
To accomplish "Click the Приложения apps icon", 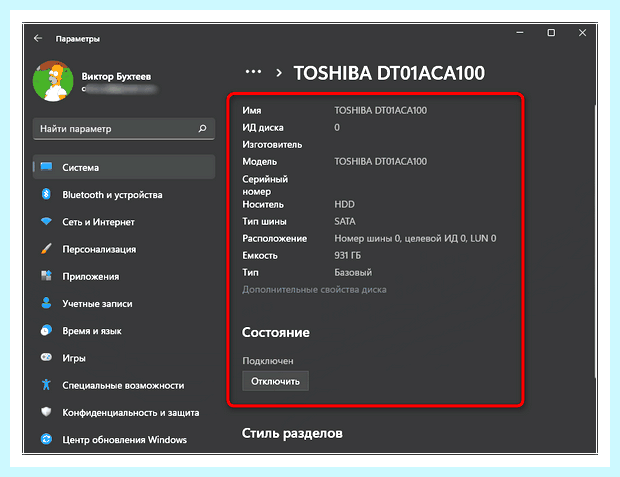I will (x=46, y=276).
